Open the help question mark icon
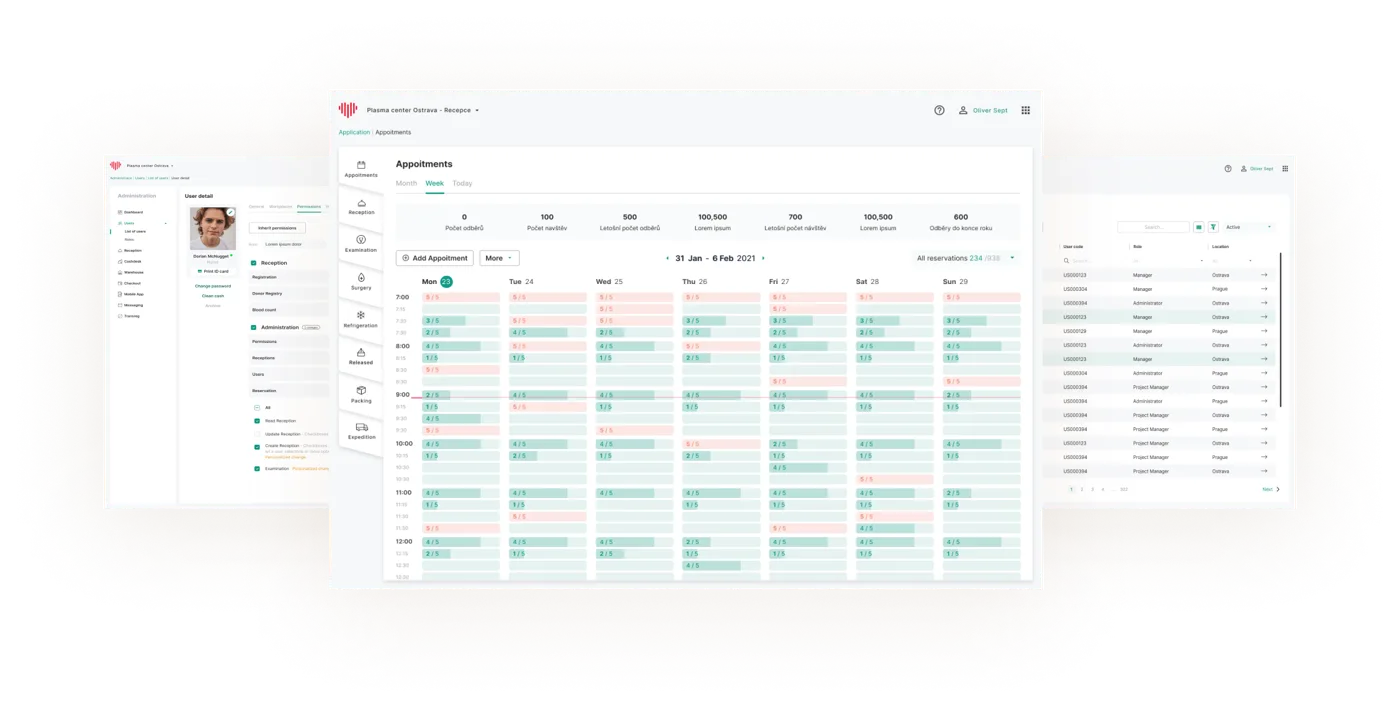Viewport: 1400px width, 712px height. click(x=939, y=110)
